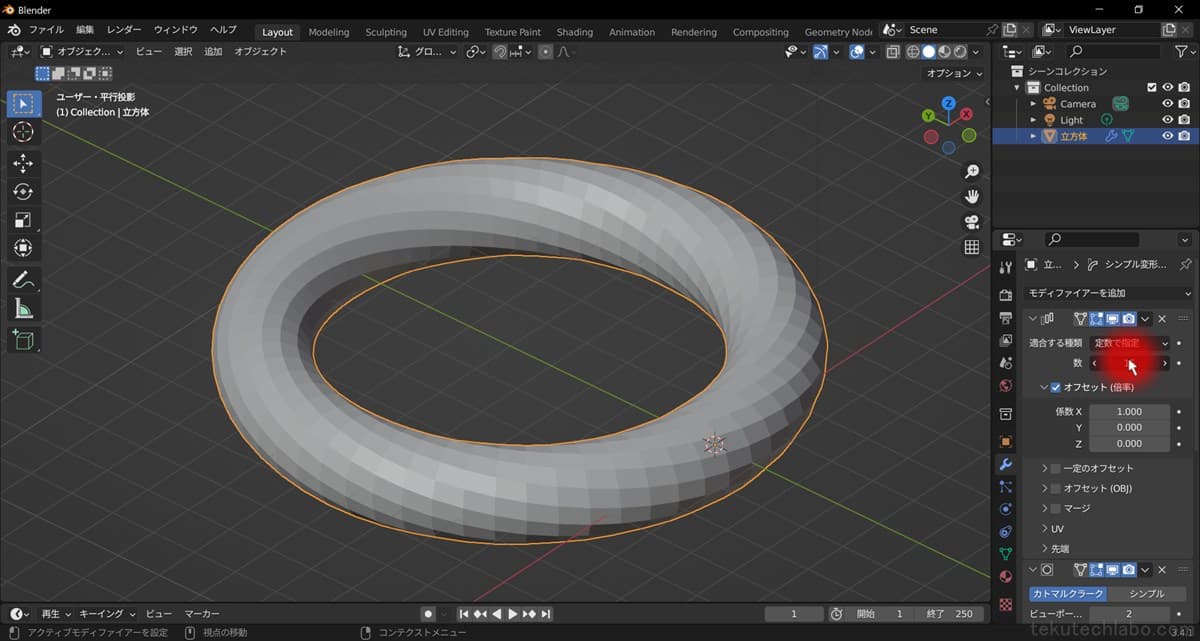Viewport: 1200px width, 641px height.
Task: Select the Annotate tool
Action: tap(24, 279)
